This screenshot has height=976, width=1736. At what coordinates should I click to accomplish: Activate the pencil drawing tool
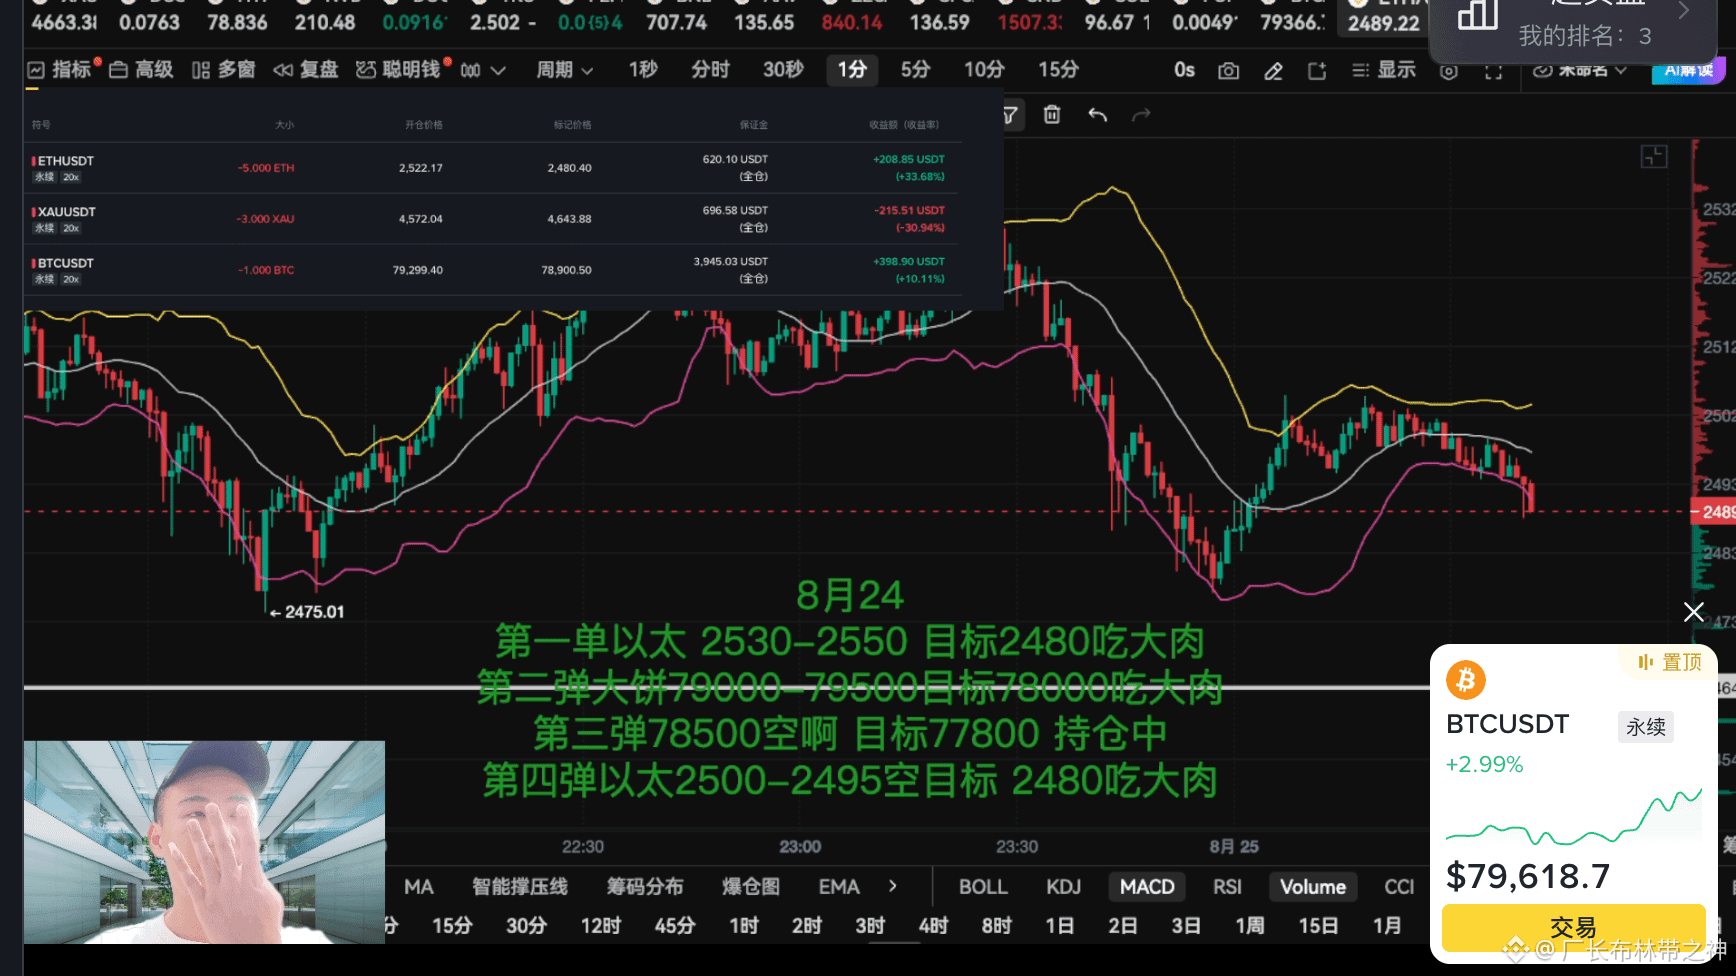[x=1273, y=71]
